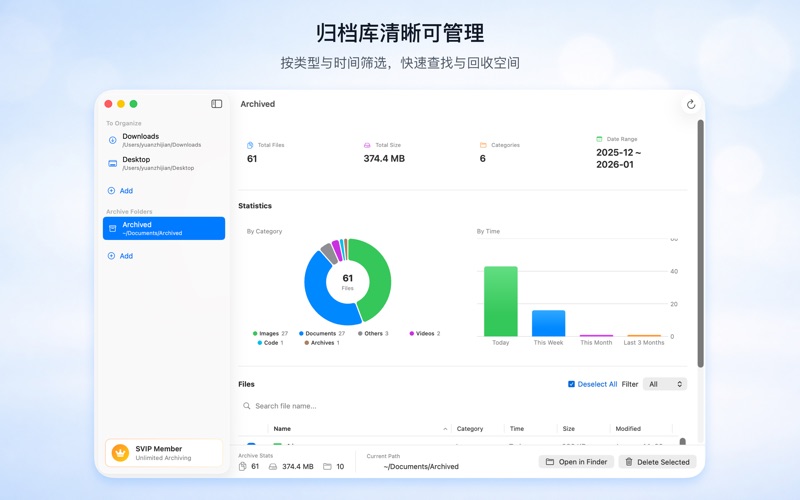
Task: Click the Desktop monitor icon
Action: pyautogui.click(x=113, y=163)
